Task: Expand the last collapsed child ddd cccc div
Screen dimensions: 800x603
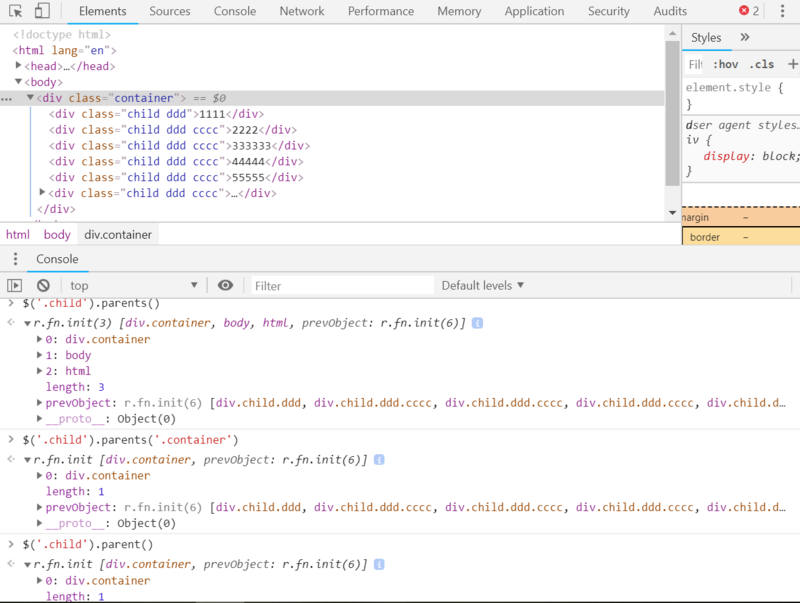Action: tap(42, 192)
